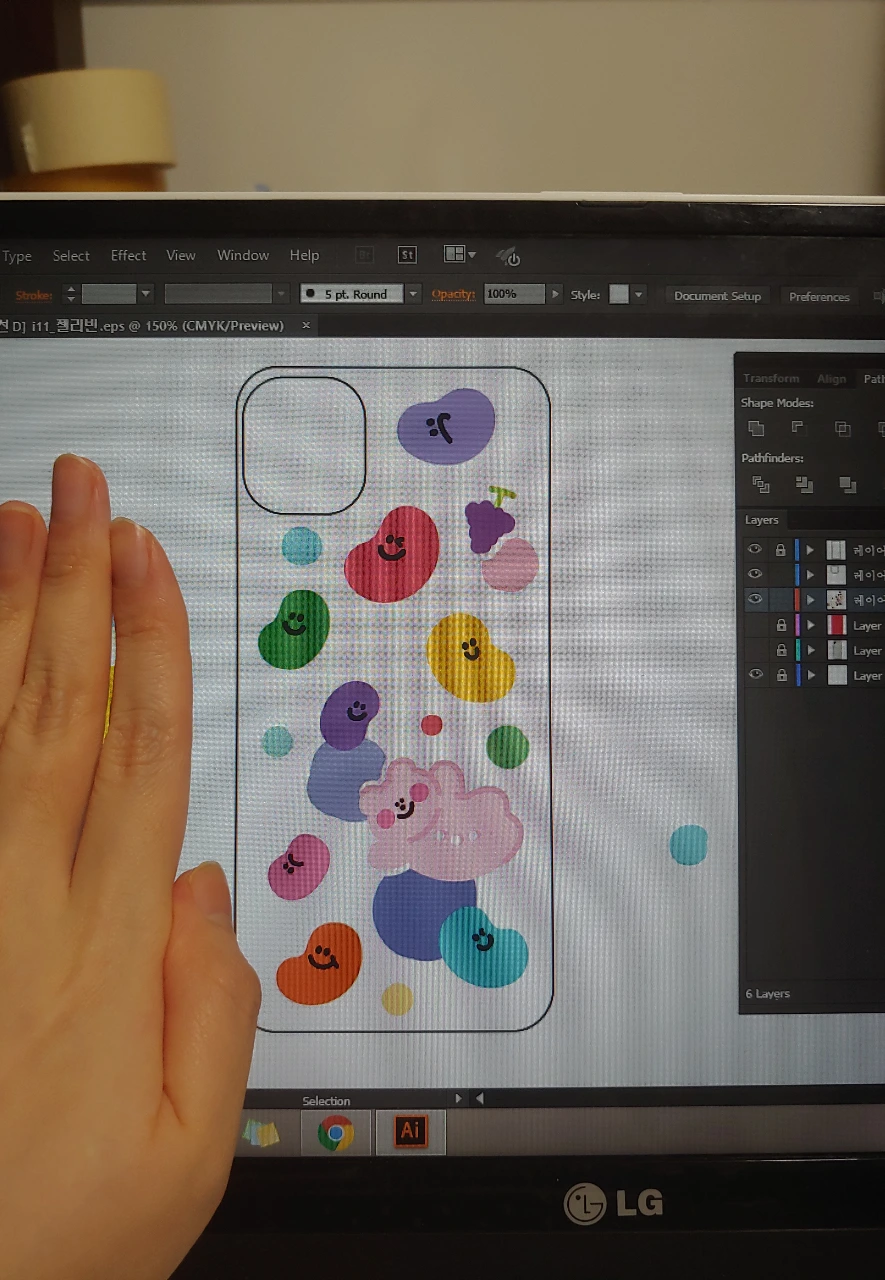Screen dimensions: 885x1280
Task: Open Google Chrome from the taskbar
Action: 335,1133
